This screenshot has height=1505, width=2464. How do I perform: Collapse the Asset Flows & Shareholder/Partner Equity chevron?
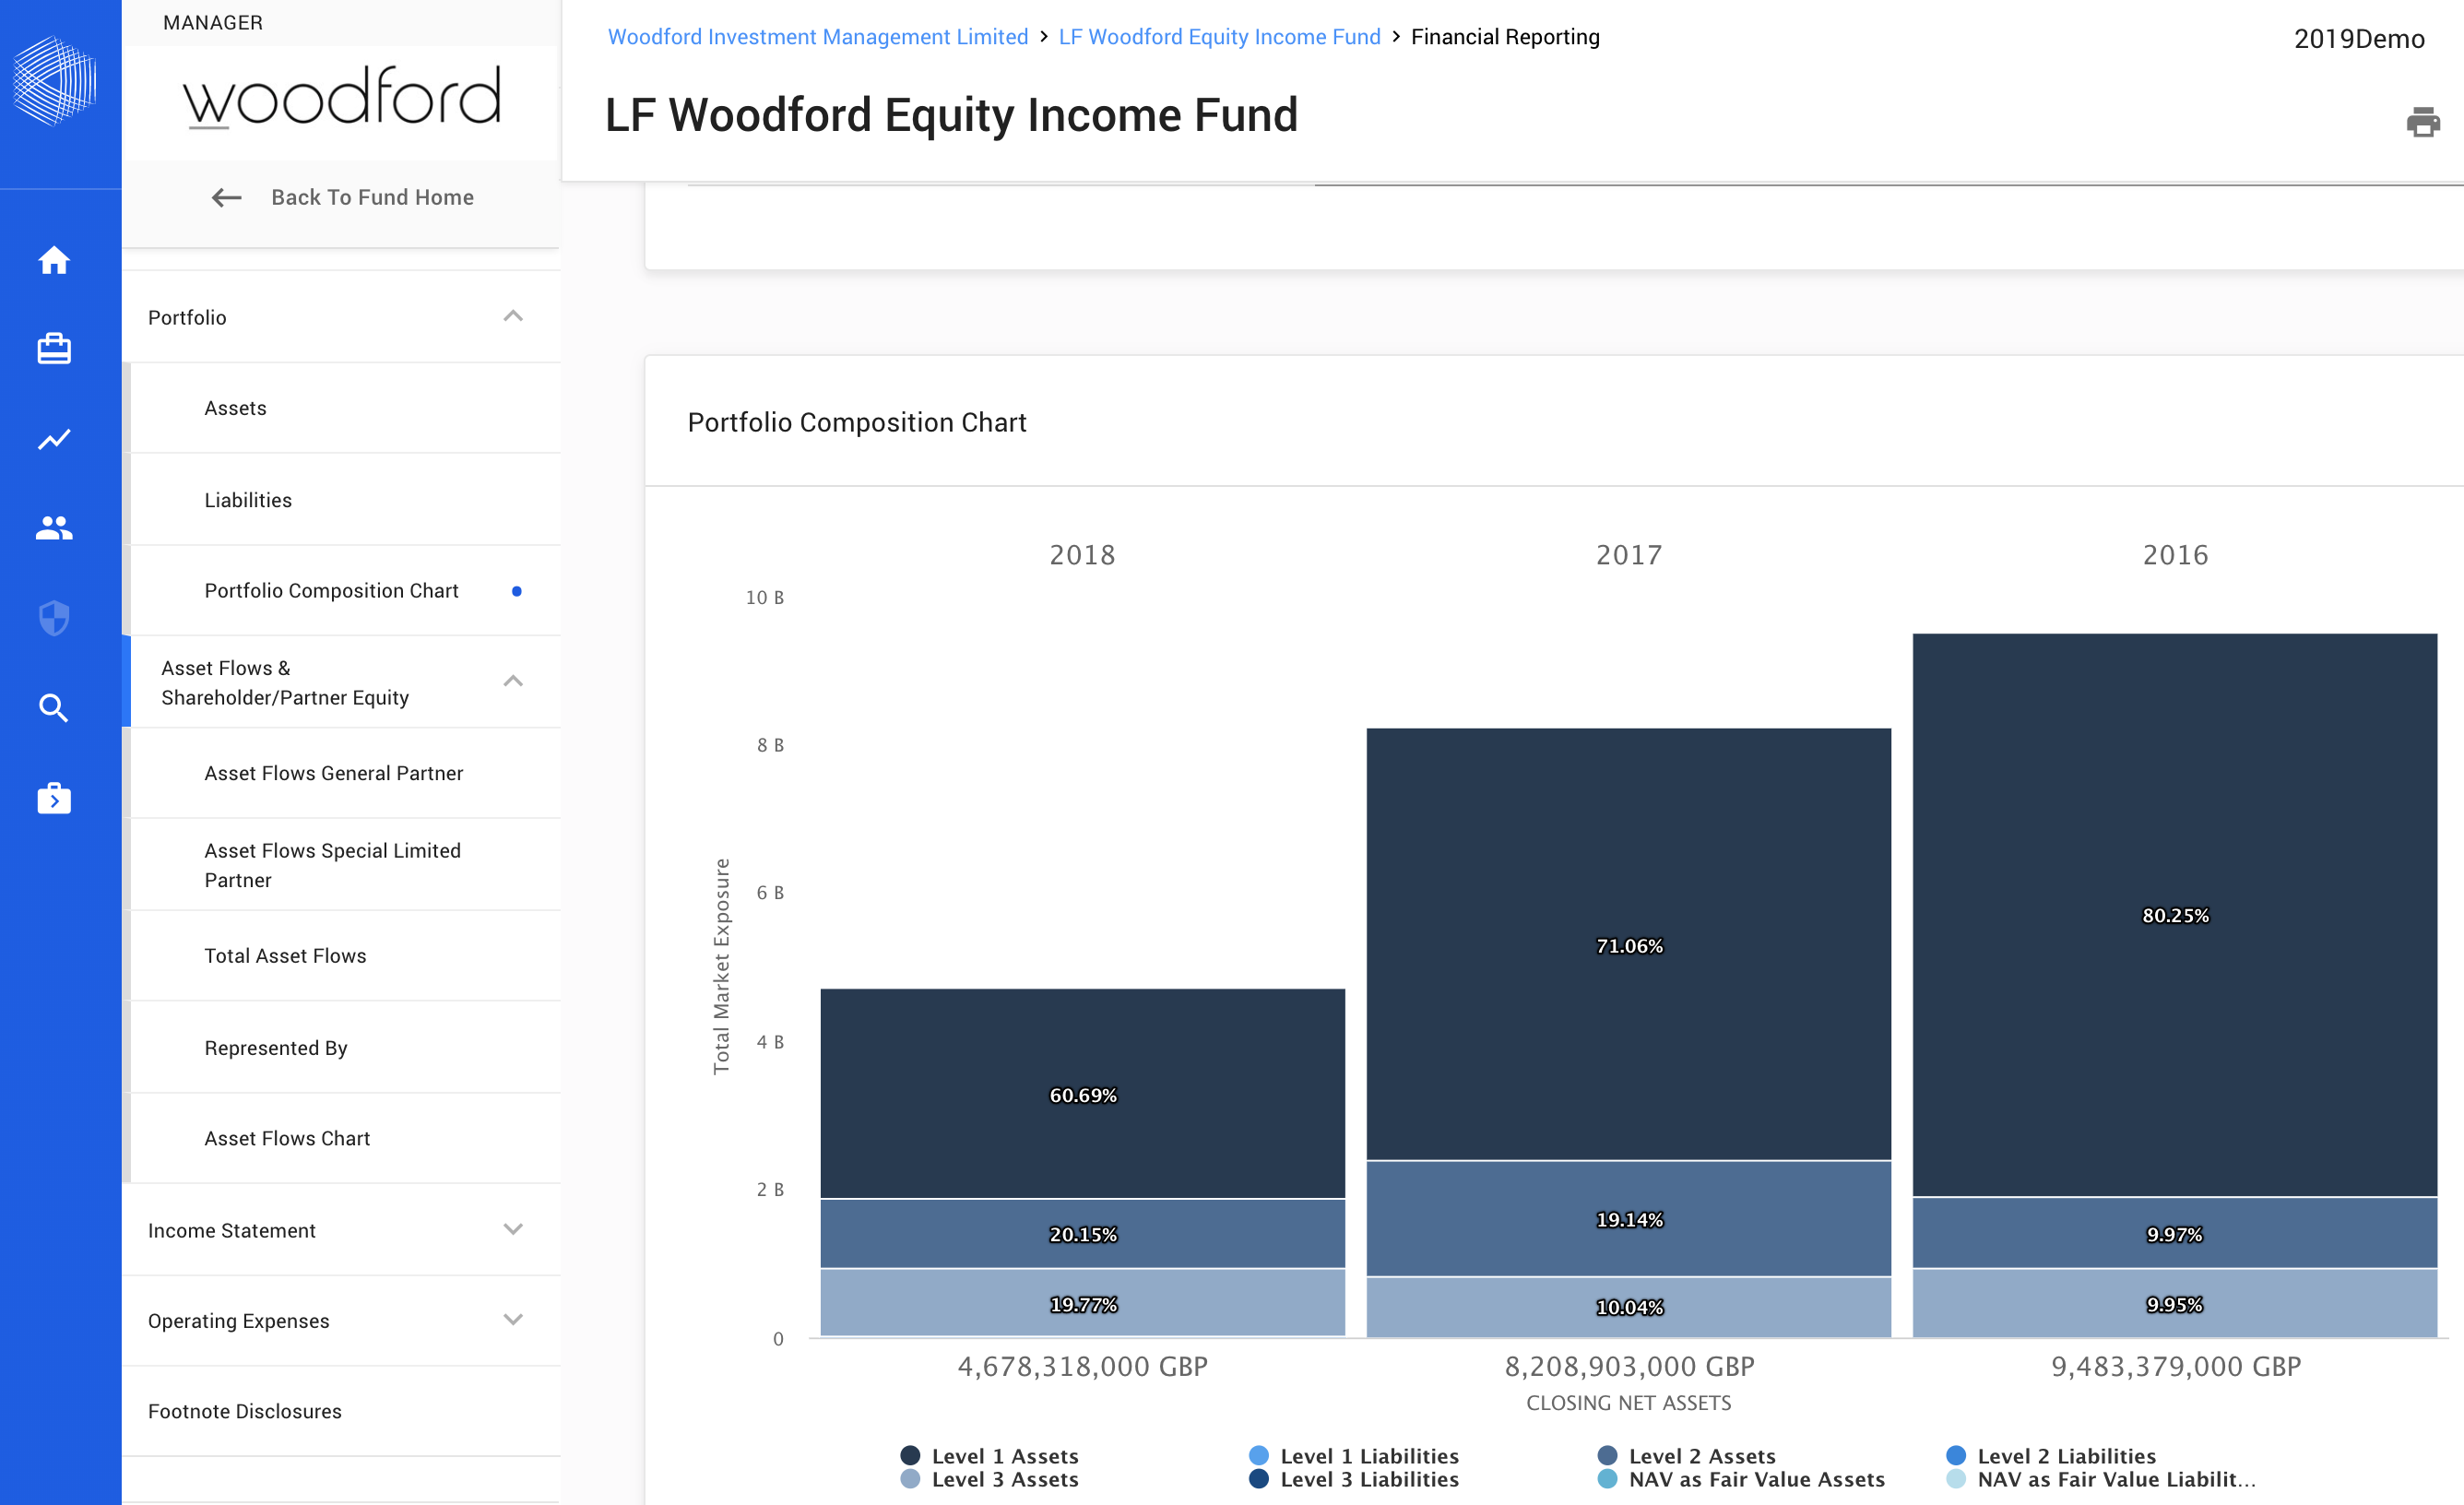point(513,682)
